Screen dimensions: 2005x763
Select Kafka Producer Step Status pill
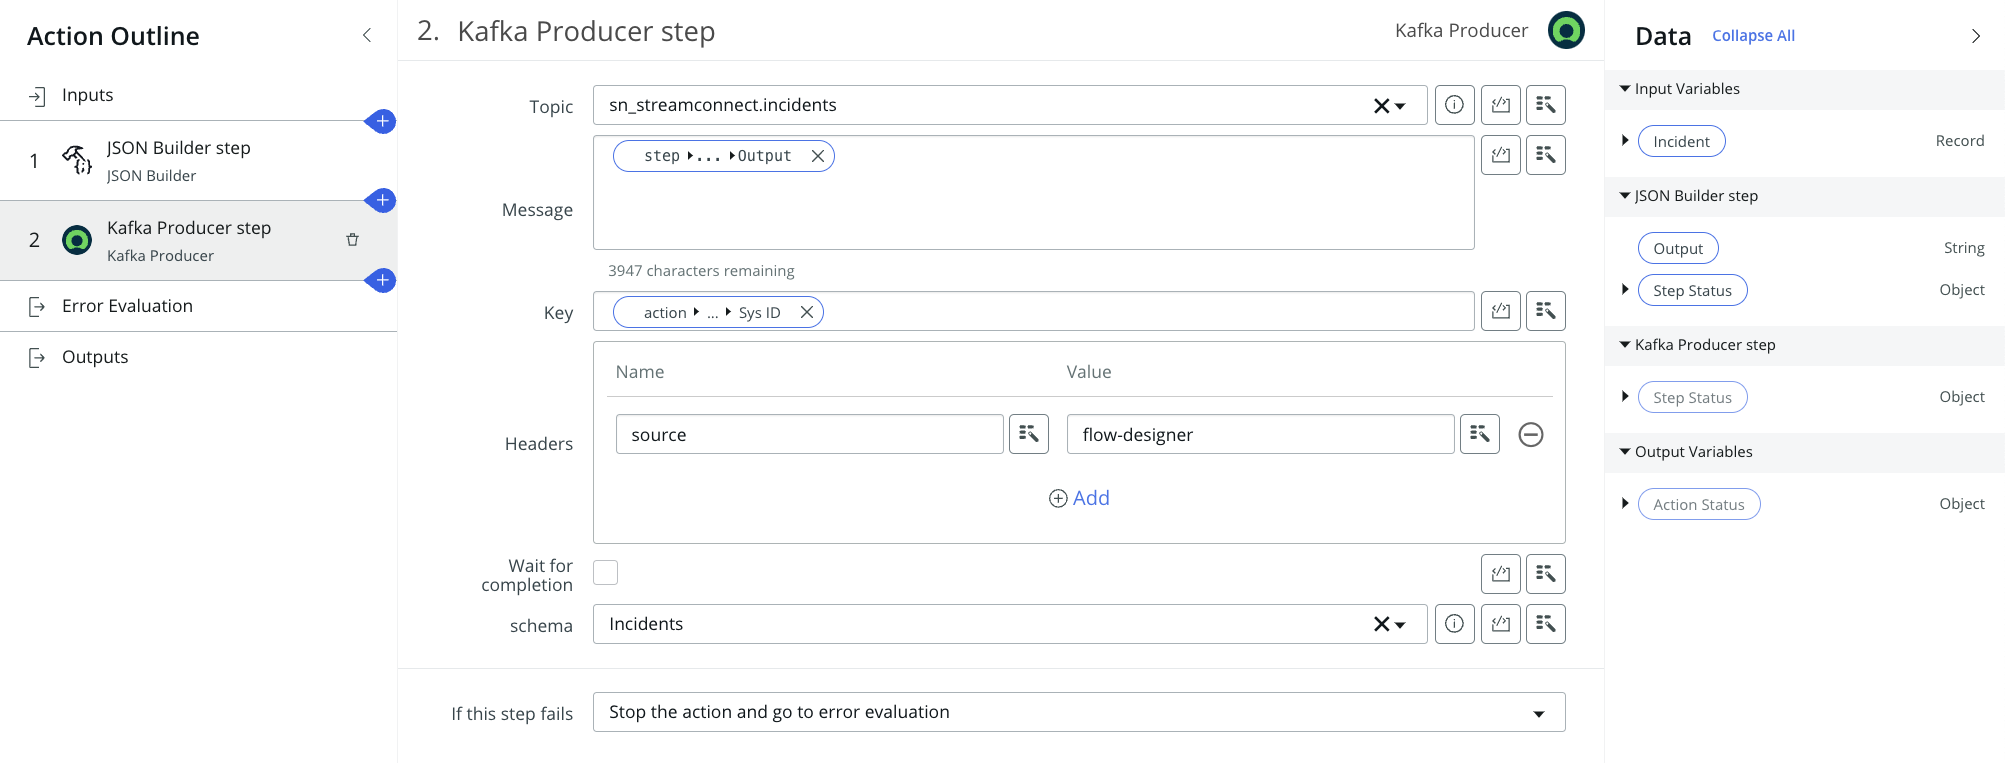click(x=1692, y=398)
